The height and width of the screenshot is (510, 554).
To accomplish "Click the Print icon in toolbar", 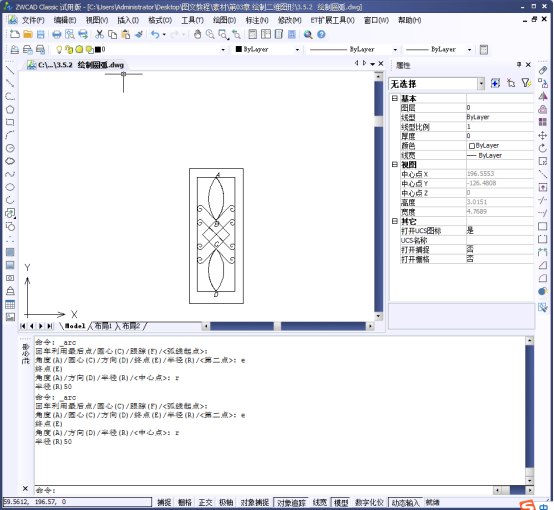I will [x=57, y=34].
